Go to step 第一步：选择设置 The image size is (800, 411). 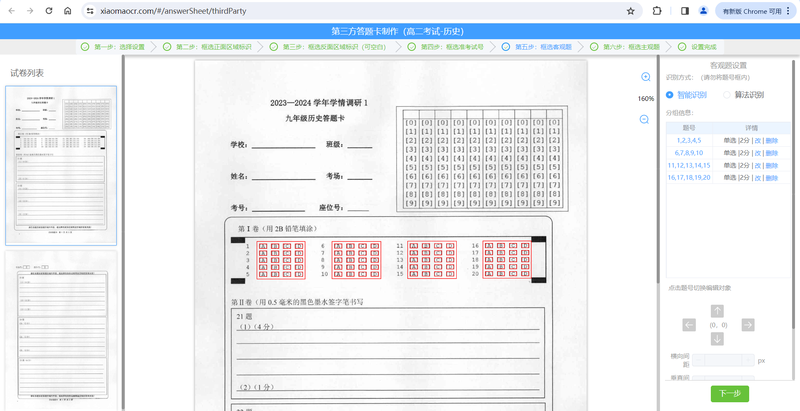pos(113,47)
